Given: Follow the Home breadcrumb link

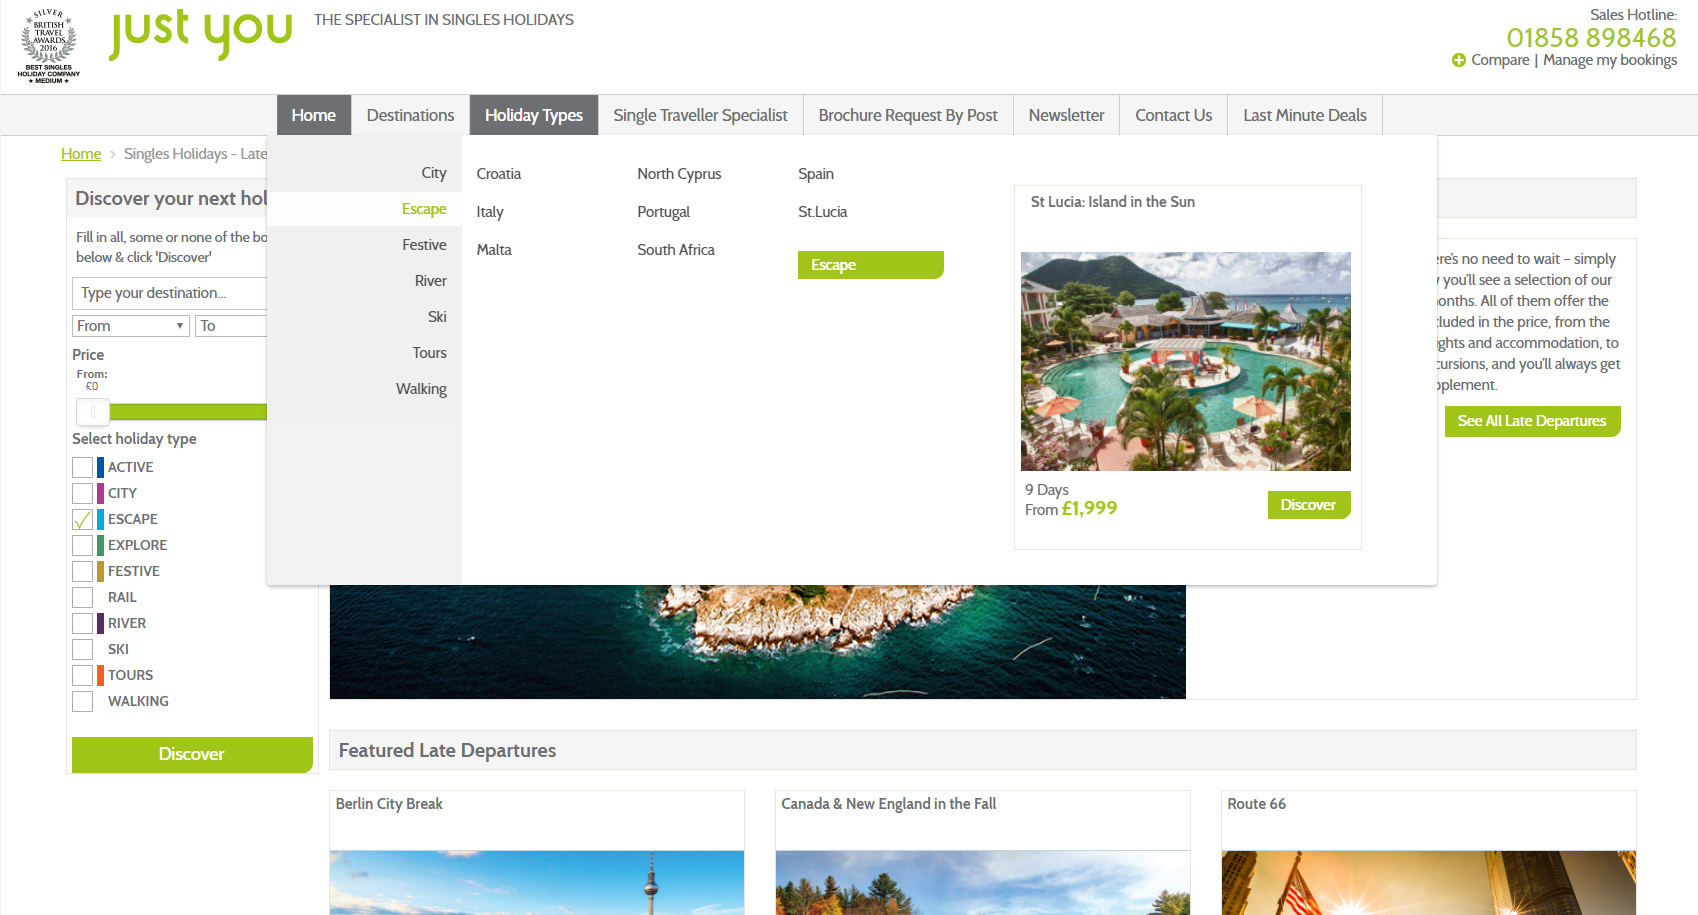Looking at the screenshot, I should (81, 154).
